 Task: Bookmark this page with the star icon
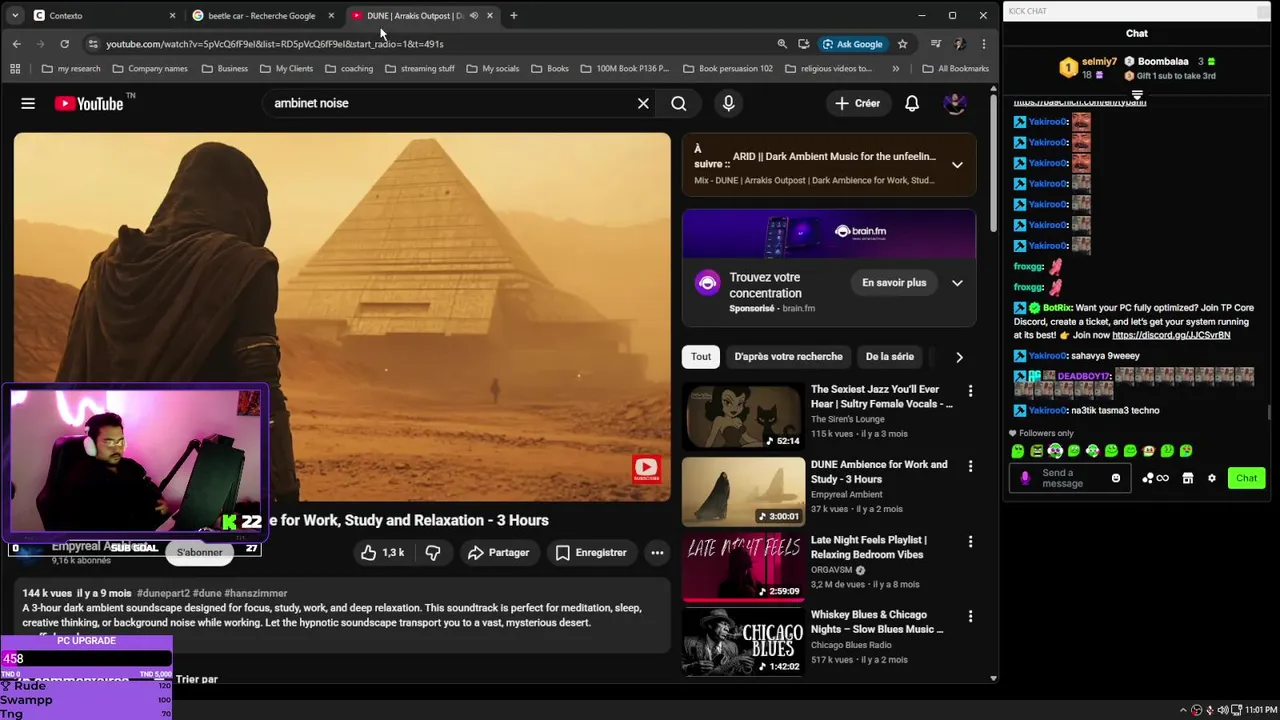click(902, 44)
